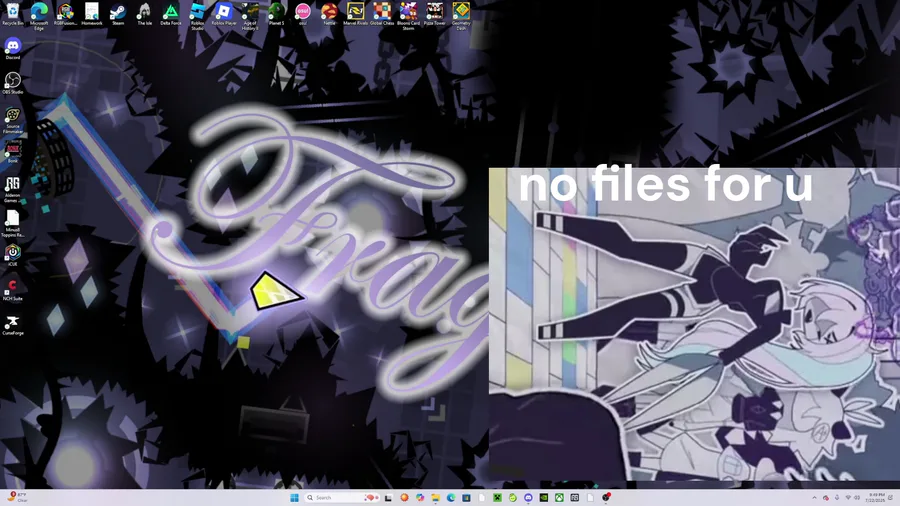Image resolution: width=900 pixels, height=506 pixels.
Task: Launch the Bonk desktop shortcut
Action: point(13,152)
